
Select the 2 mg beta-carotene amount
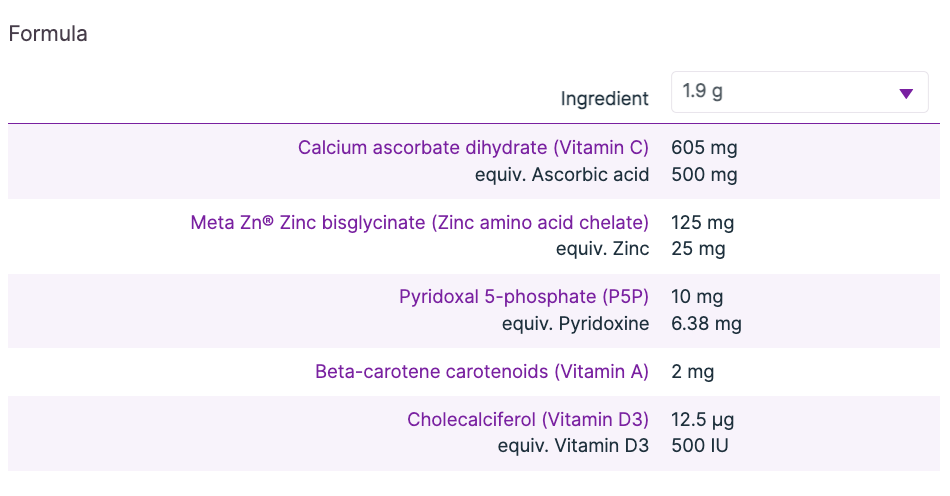(692, 372)
